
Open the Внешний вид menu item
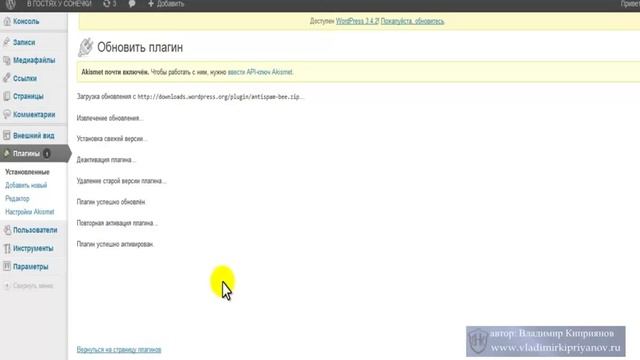click(x=33, y=136)
